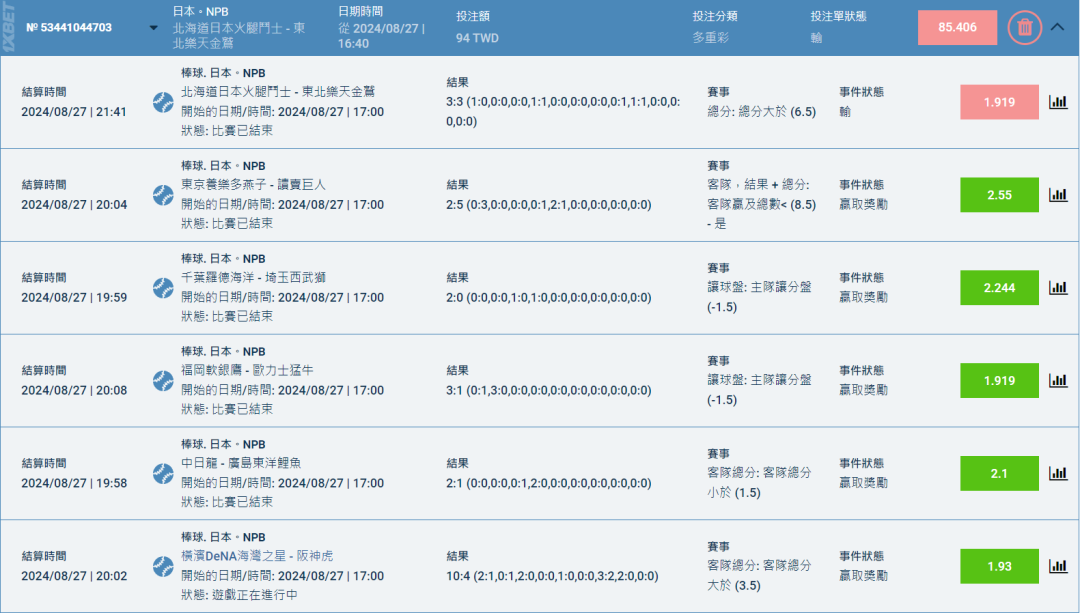Click bet type 多重彩 in header
Image resolution: width=1080 pixels, height=613 pixels.
pos(711,38)
